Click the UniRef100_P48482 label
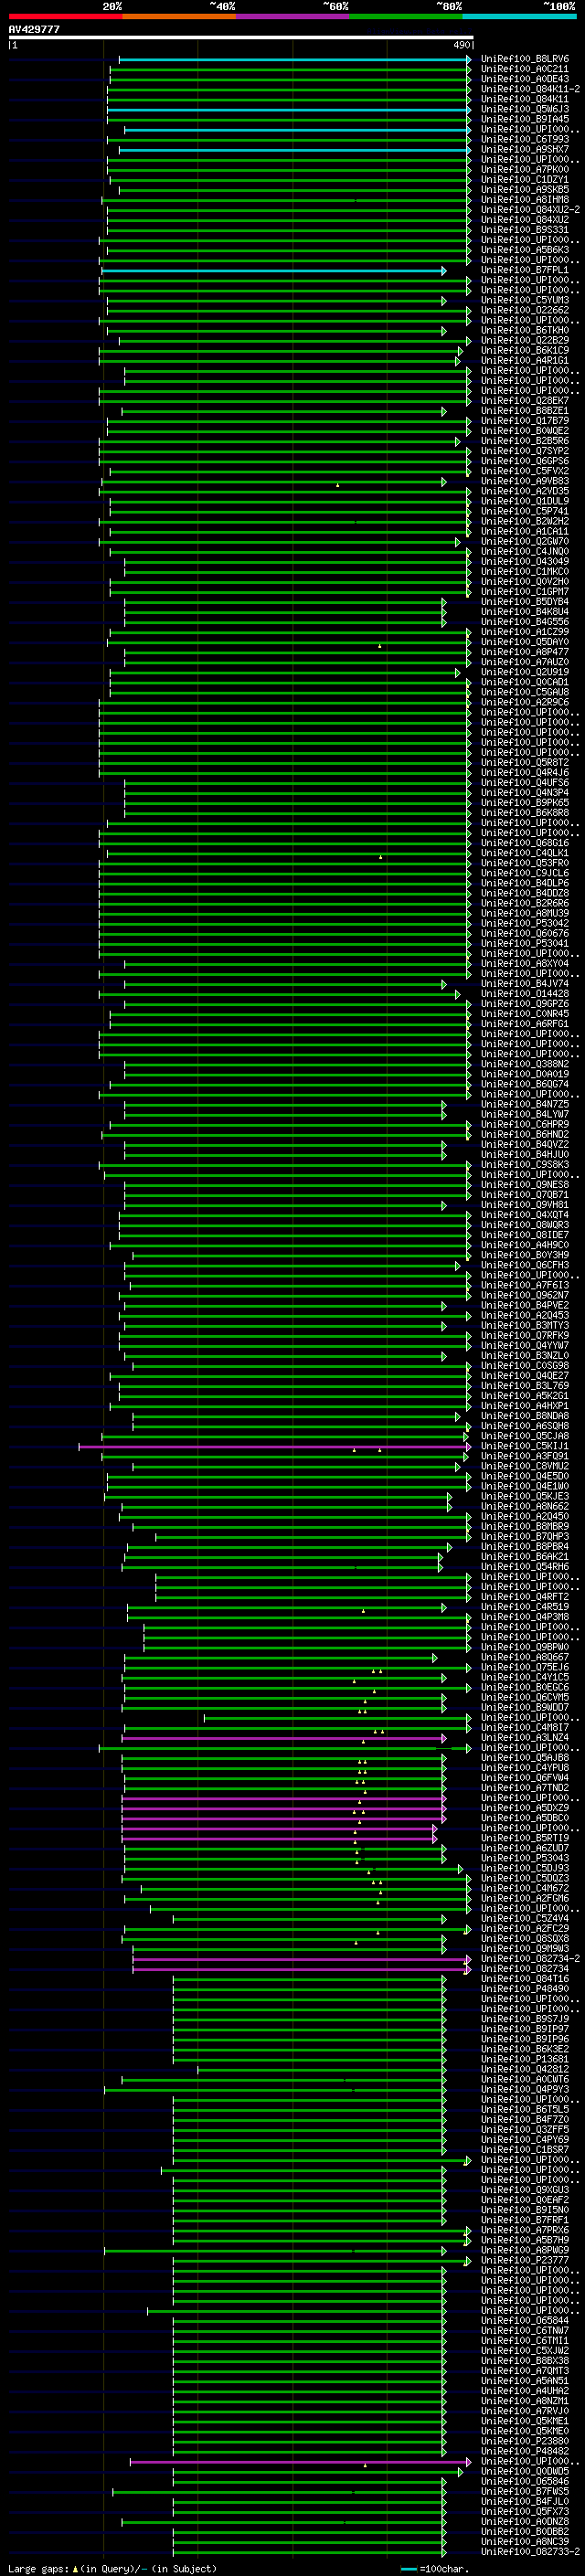Image resolution: width=585 pixels, height=2576 pixels. [524, 2451]
